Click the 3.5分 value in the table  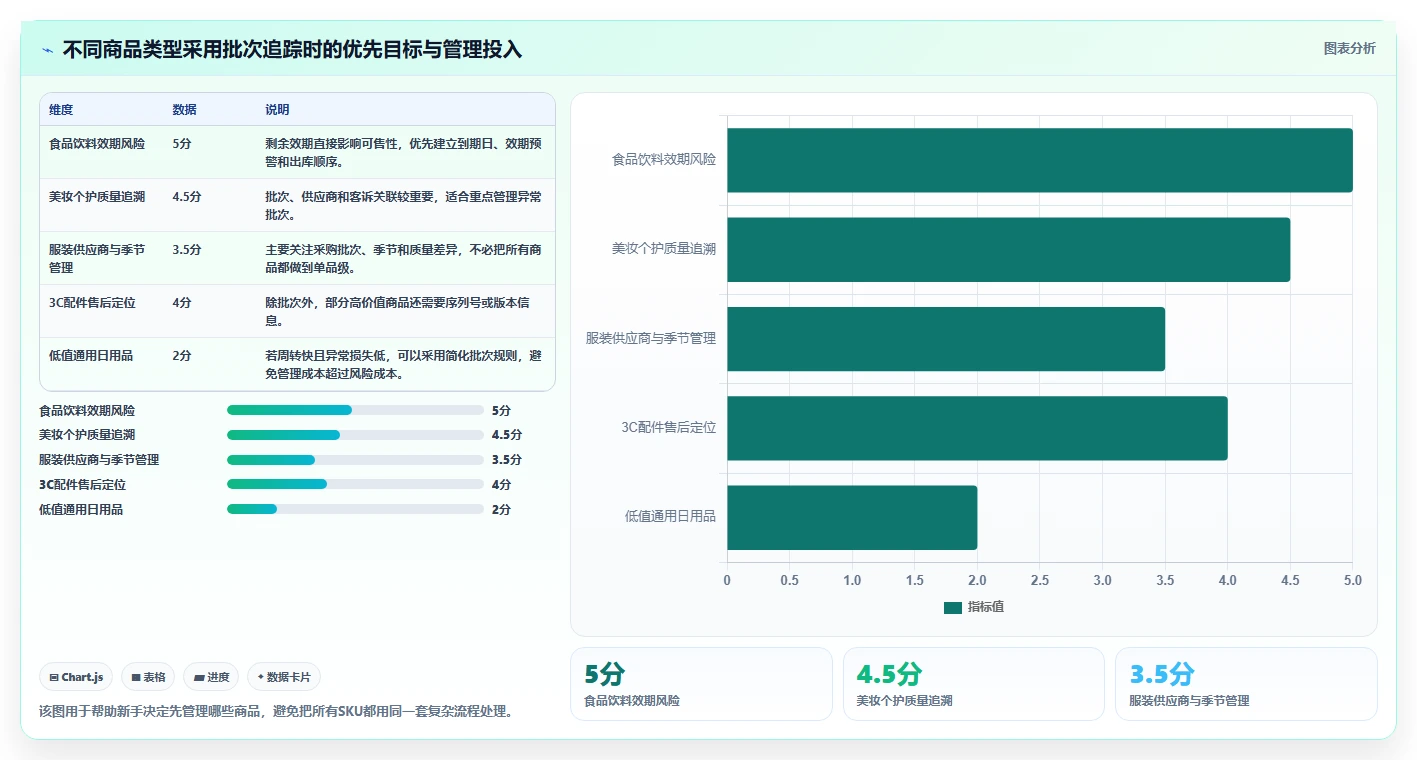[x=186, y=250]
